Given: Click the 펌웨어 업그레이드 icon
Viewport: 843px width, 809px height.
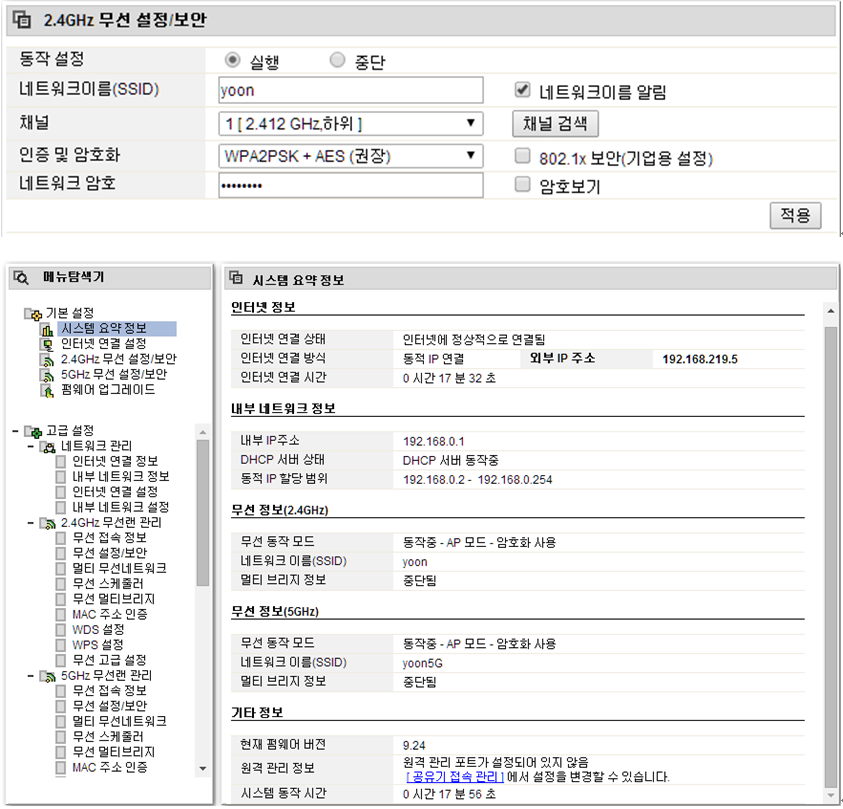Looking at the screenshot, I should tap(47, 391).
